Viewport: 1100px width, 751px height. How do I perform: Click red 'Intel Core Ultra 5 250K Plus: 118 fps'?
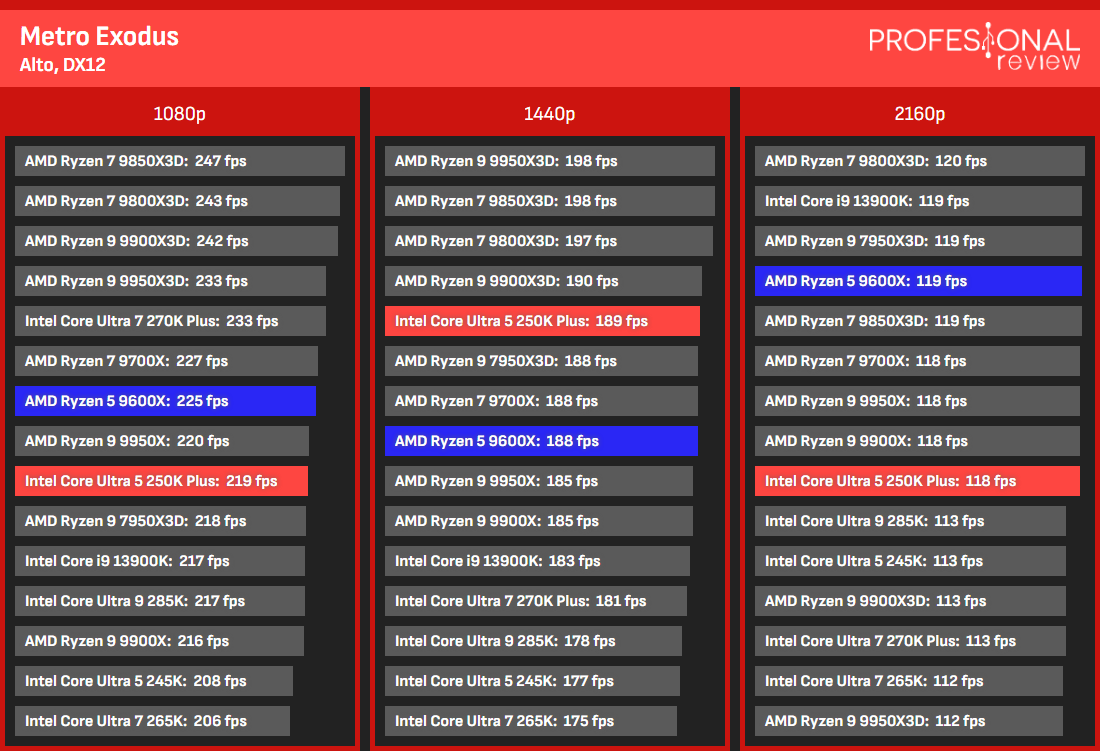918,480
